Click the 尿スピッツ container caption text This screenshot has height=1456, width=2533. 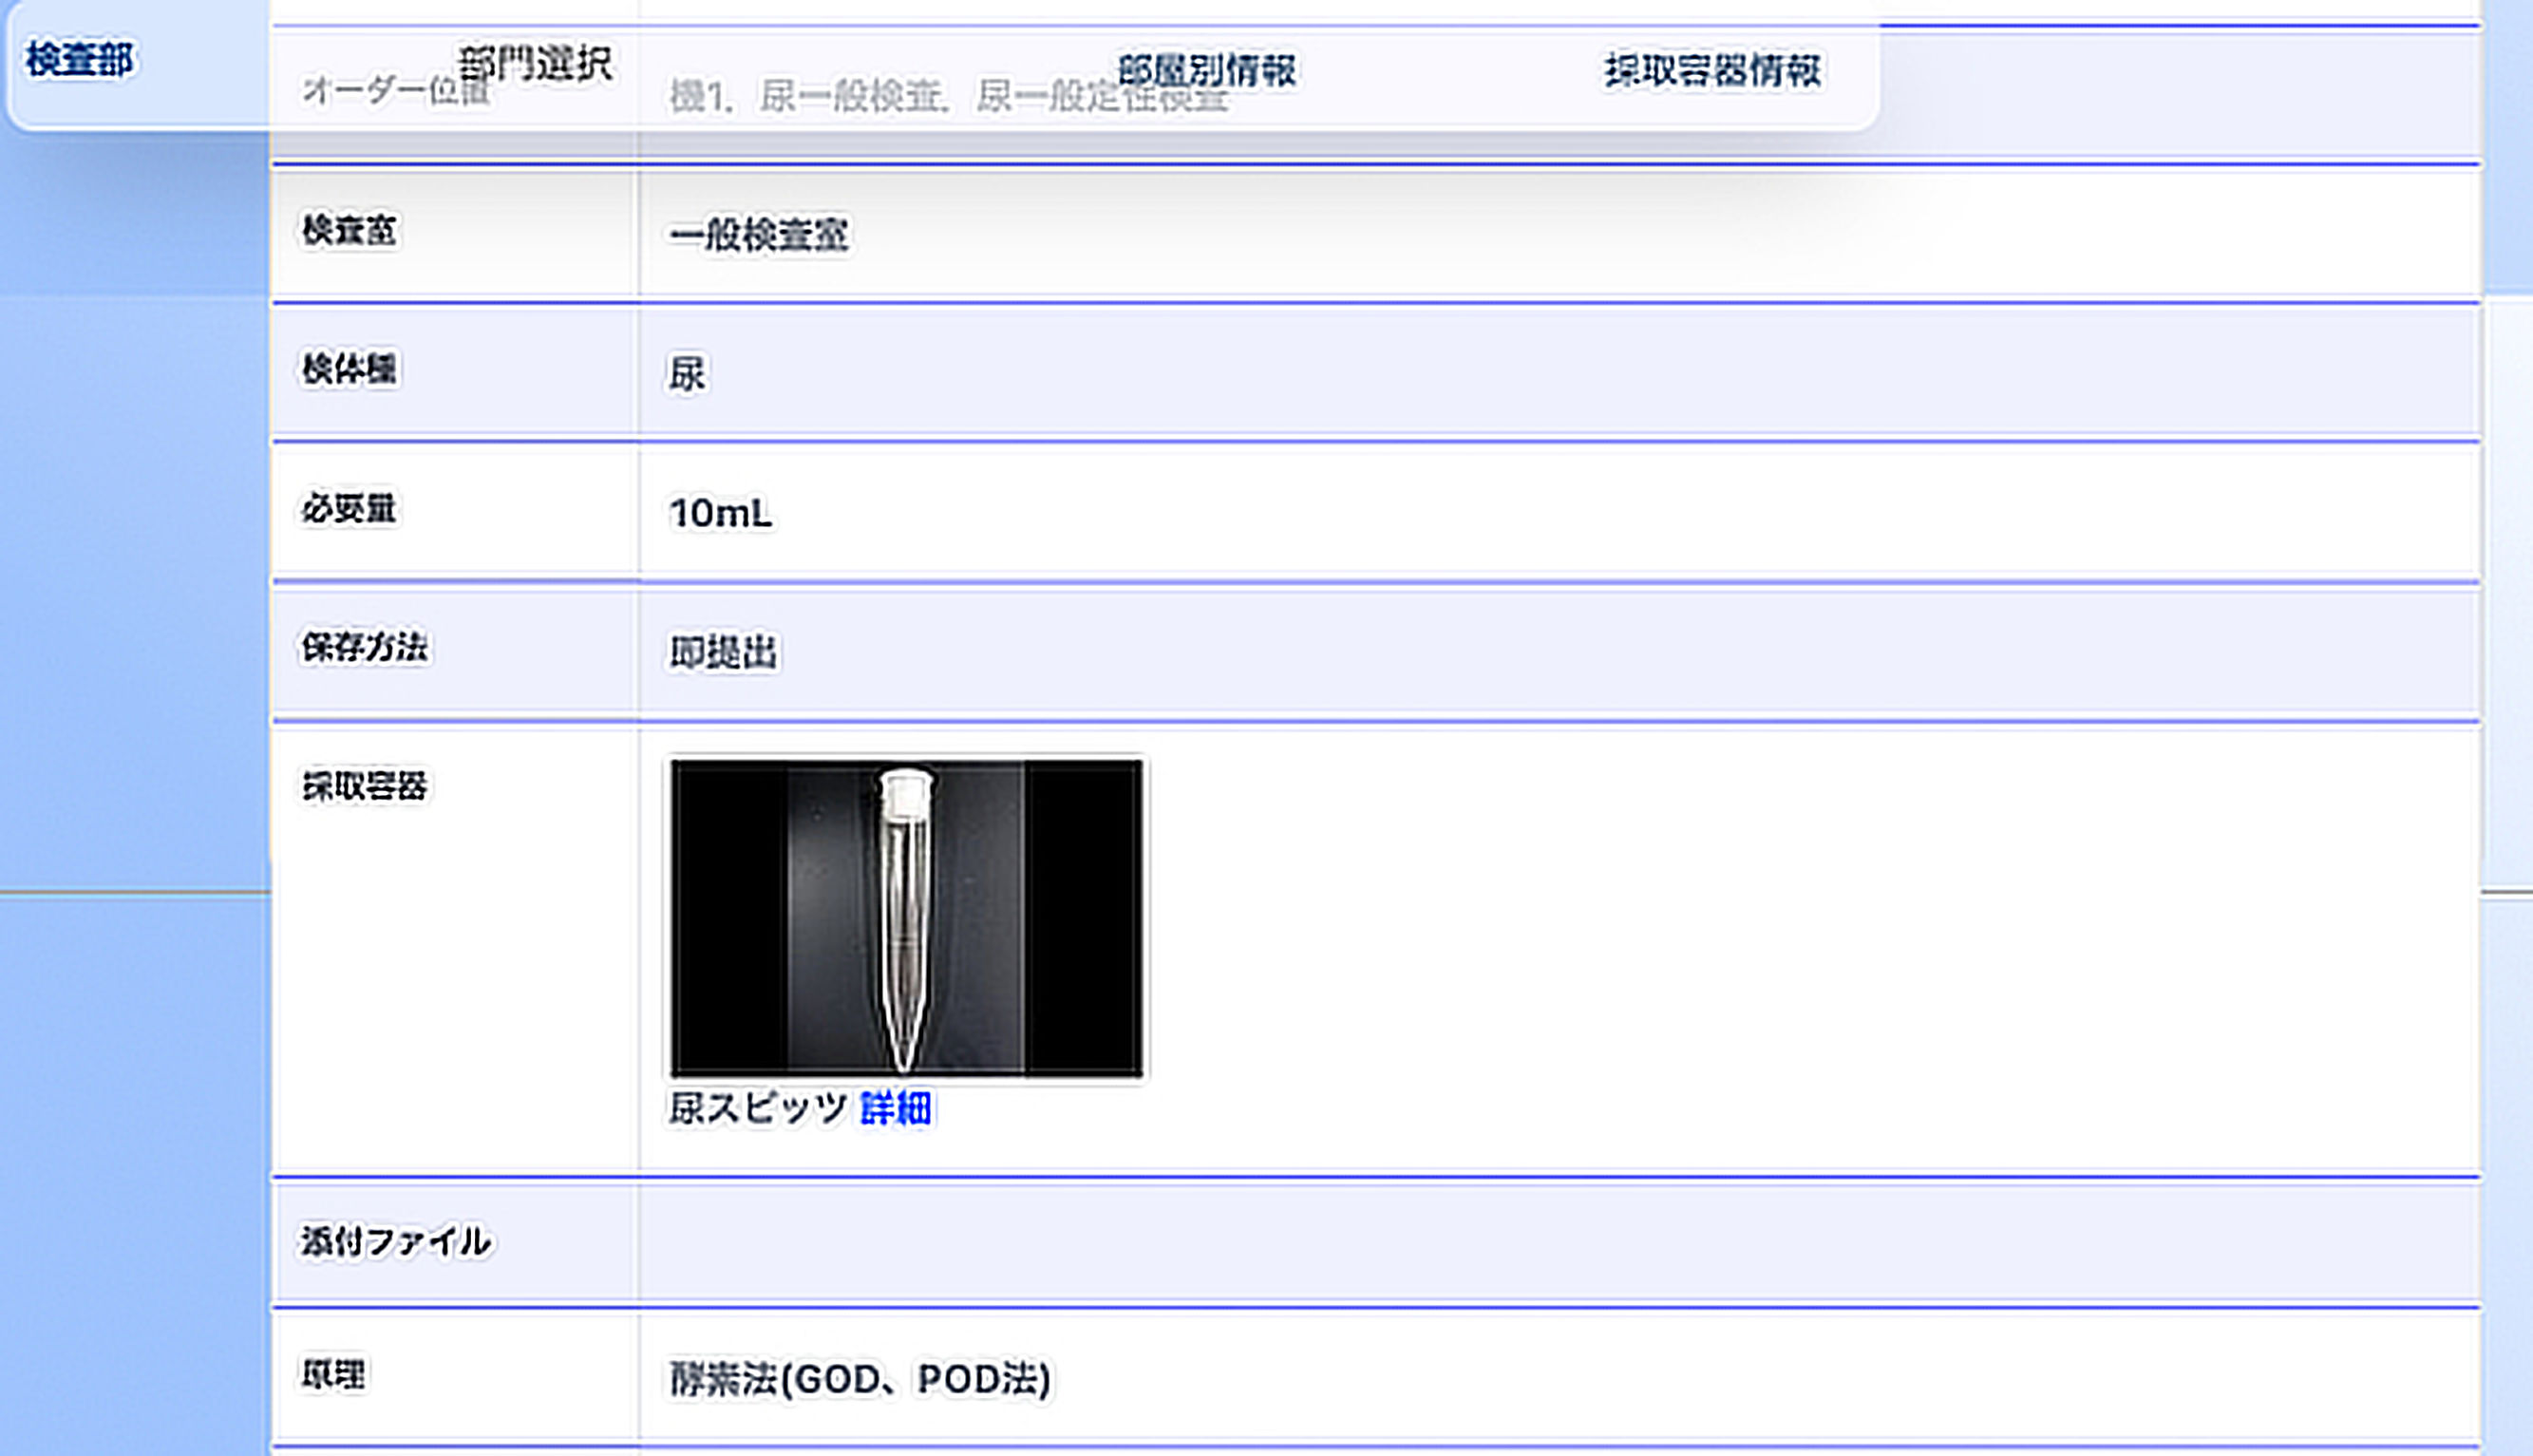click(x=757, y=1108)
